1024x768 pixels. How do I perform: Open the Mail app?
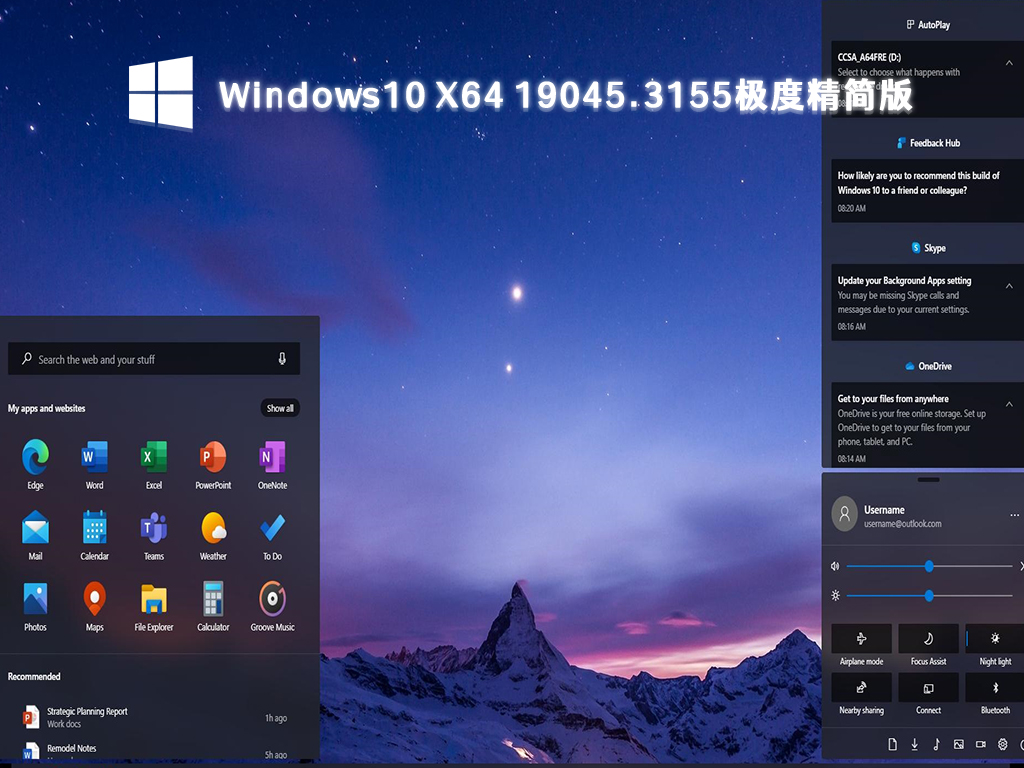[35, 535]
